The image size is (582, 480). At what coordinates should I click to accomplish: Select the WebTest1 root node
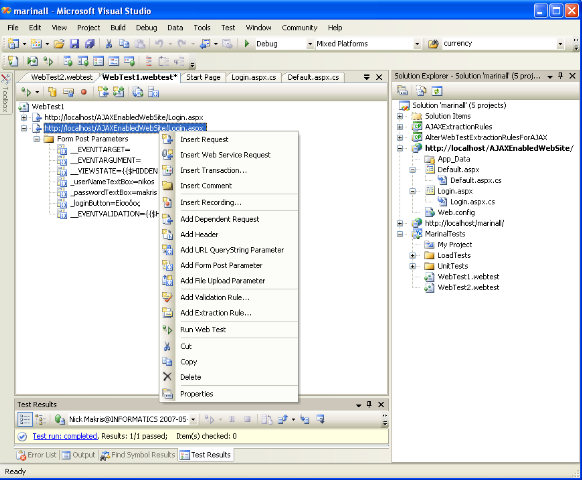[x=48, y=107]
